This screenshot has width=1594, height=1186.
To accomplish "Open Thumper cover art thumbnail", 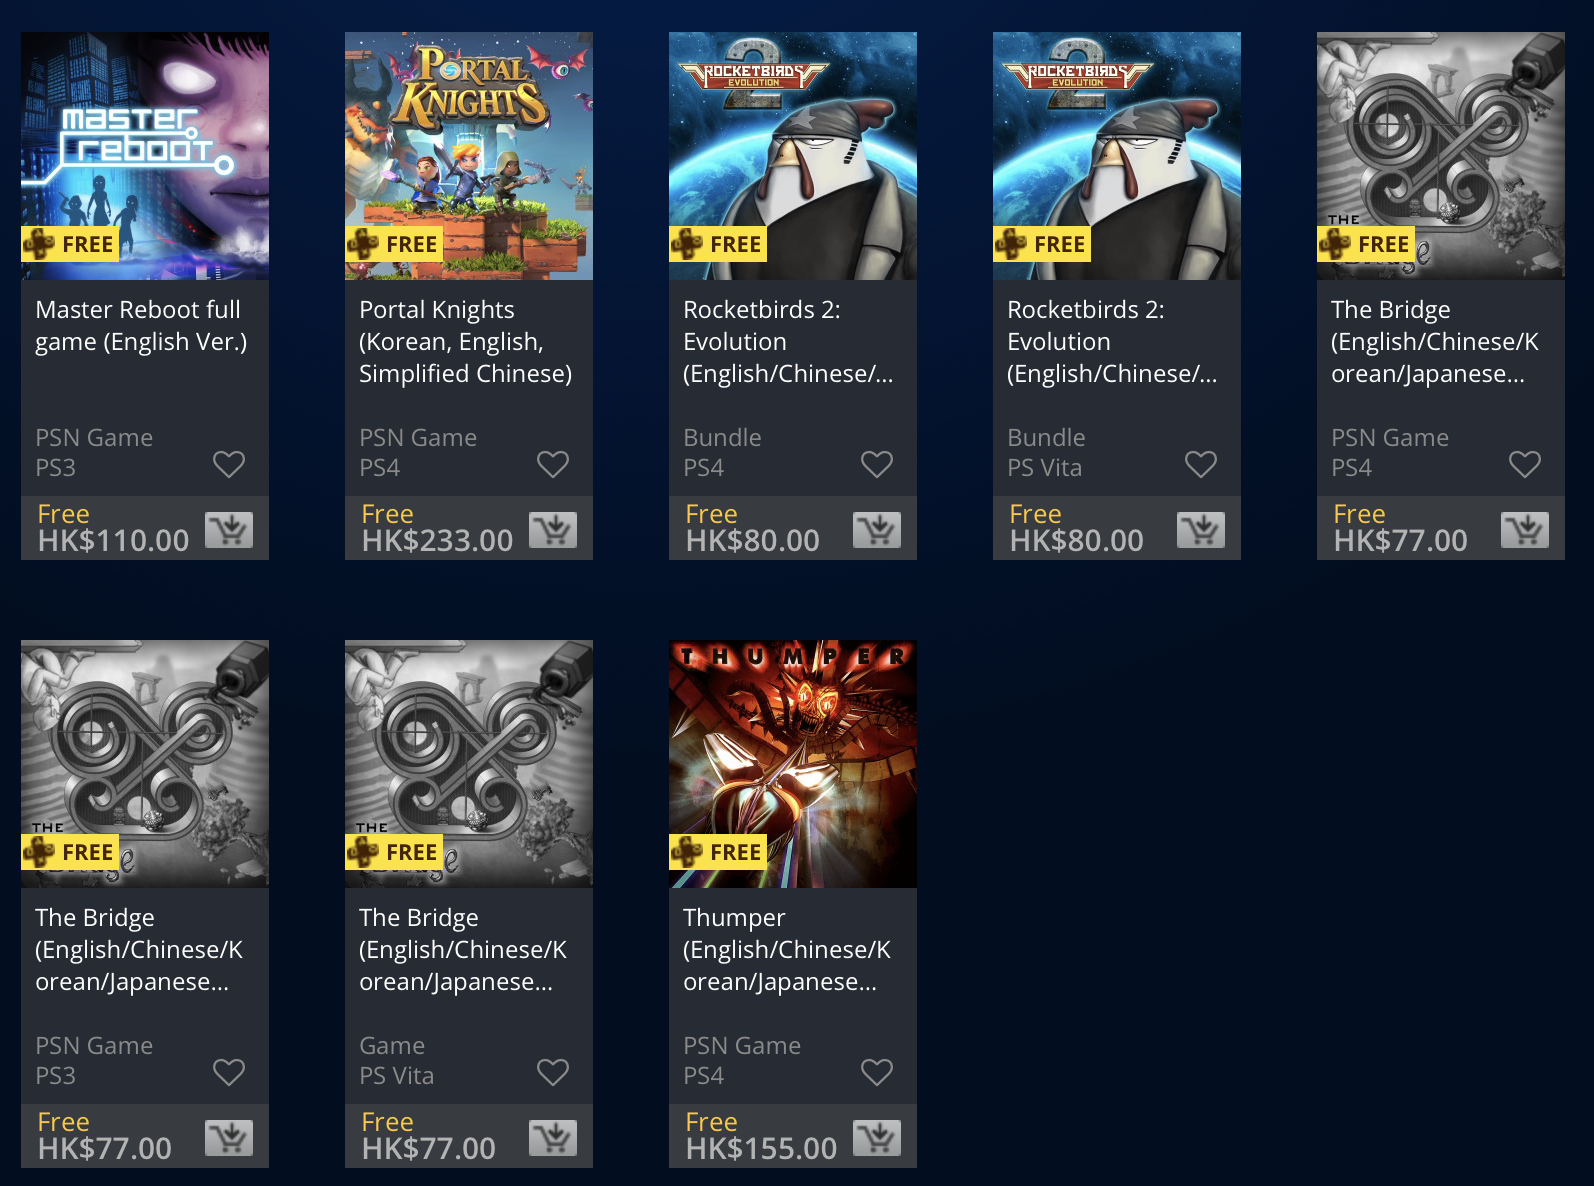I will [793, 764].
